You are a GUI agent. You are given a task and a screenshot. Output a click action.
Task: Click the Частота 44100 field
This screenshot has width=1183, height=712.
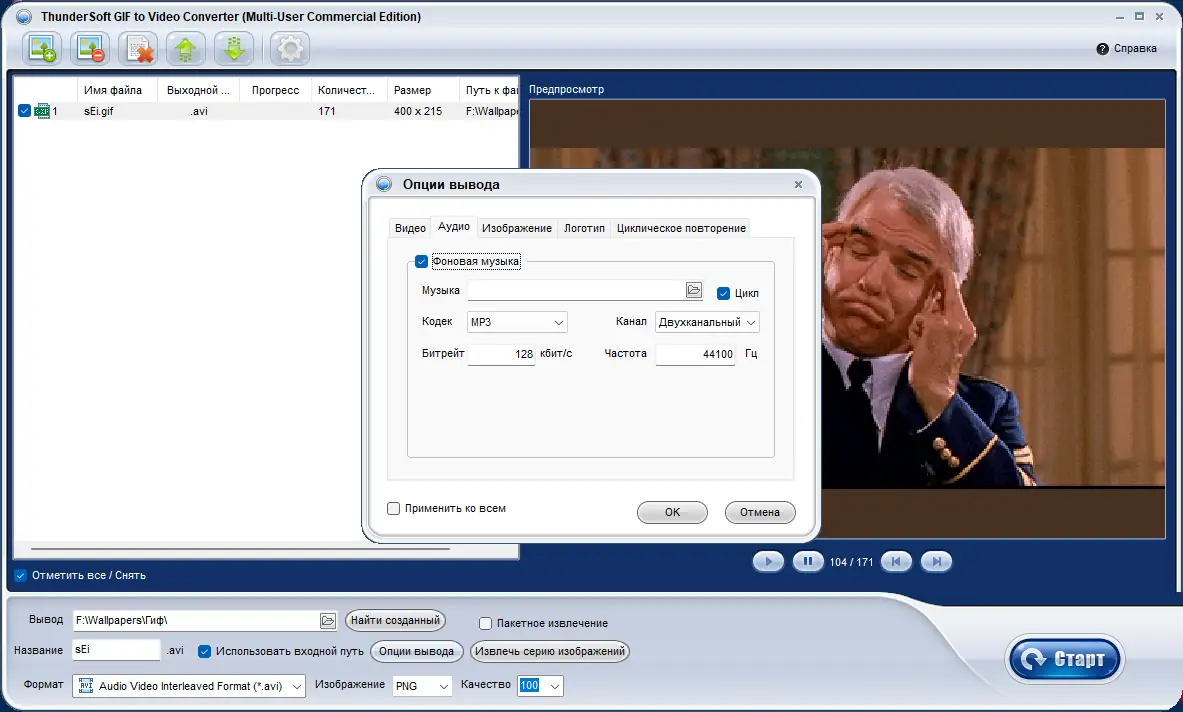coord(695,354)
